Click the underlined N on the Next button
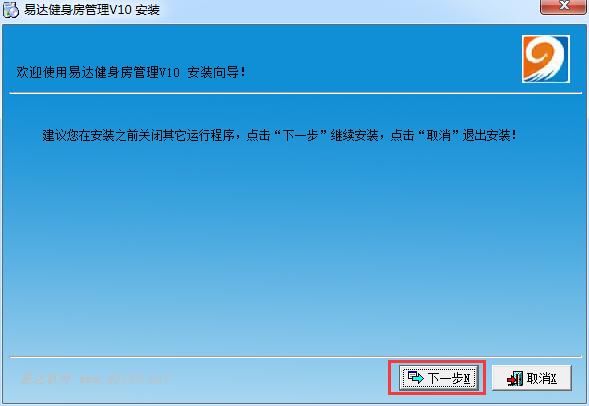Viewport: 589px width, 406px height. coord(467,379)
